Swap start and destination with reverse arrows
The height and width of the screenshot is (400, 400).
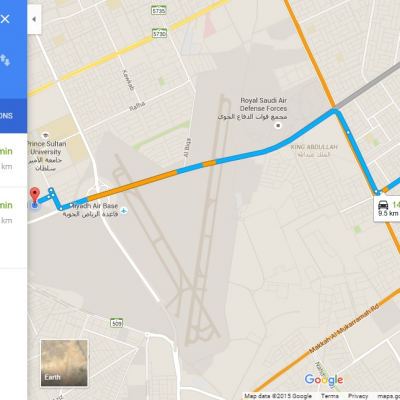tap(5, 60)
